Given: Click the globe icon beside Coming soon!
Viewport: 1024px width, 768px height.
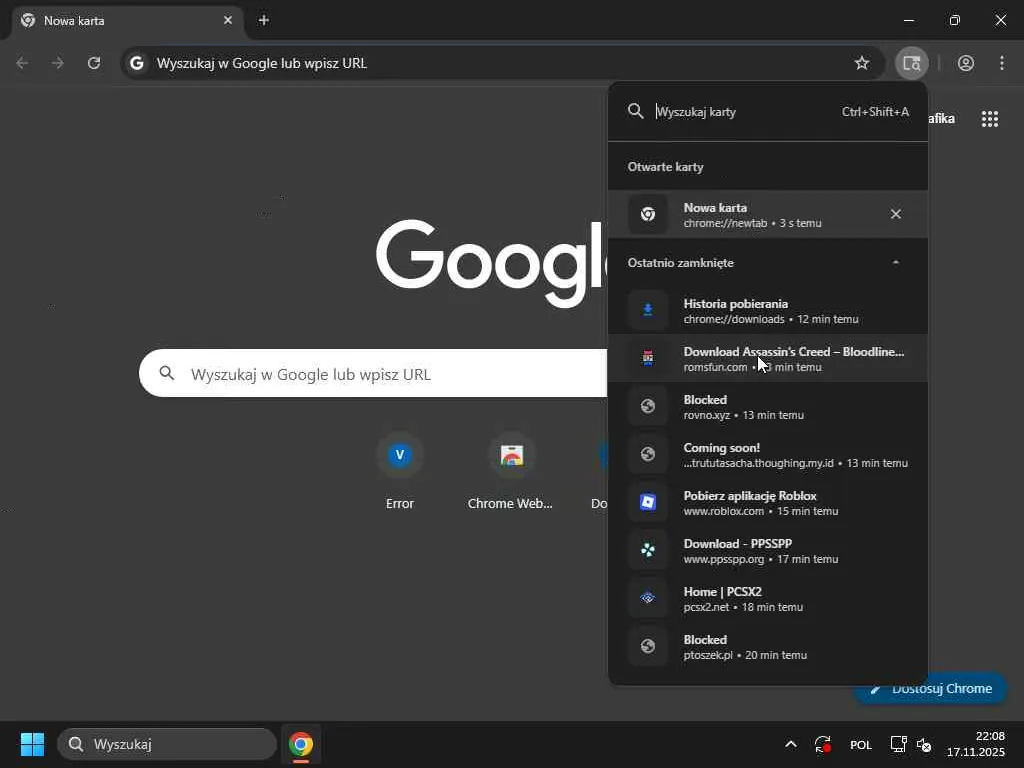Looking at the screenshot, I should (x=648, y=454).
